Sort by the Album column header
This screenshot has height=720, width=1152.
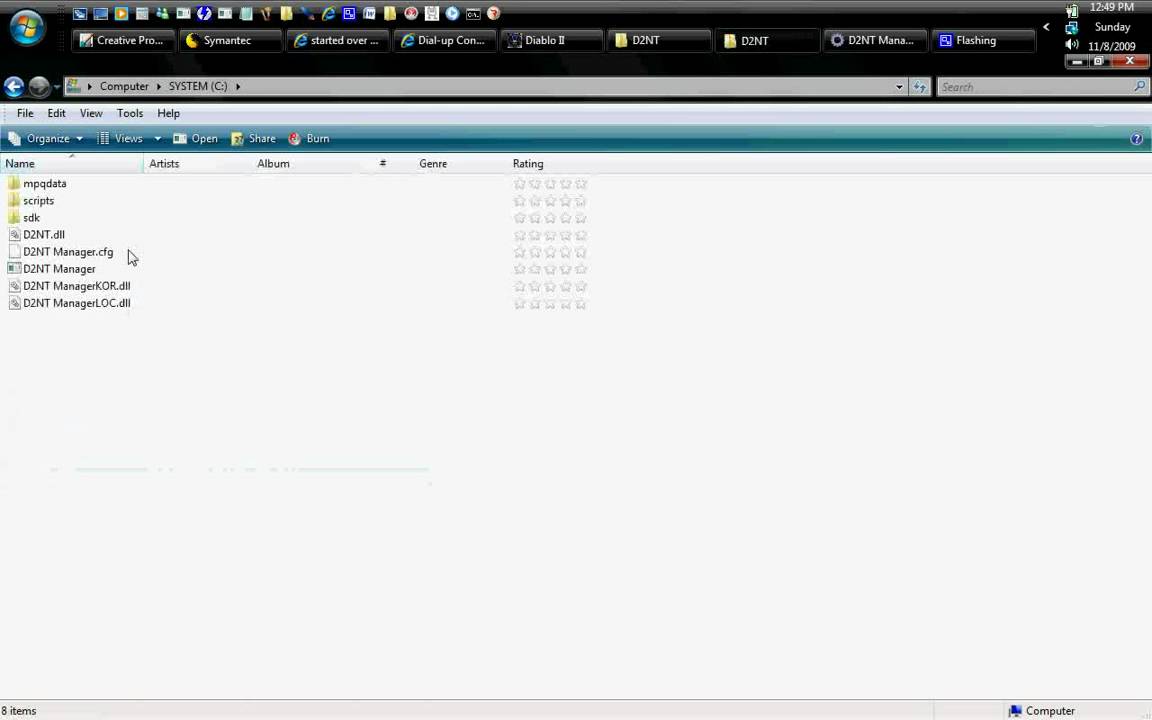(x=306, y=164)
